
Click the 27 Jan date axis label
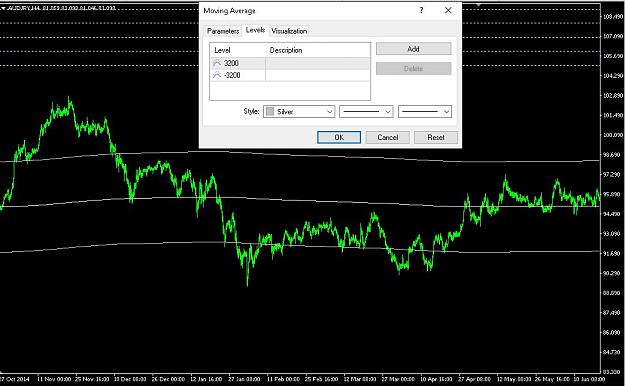point(244,379)
